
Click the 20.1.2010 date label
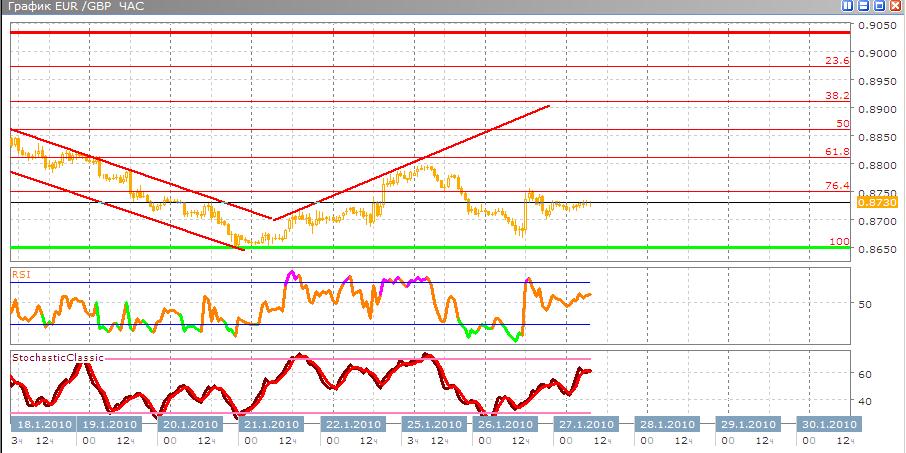[189, 425]
